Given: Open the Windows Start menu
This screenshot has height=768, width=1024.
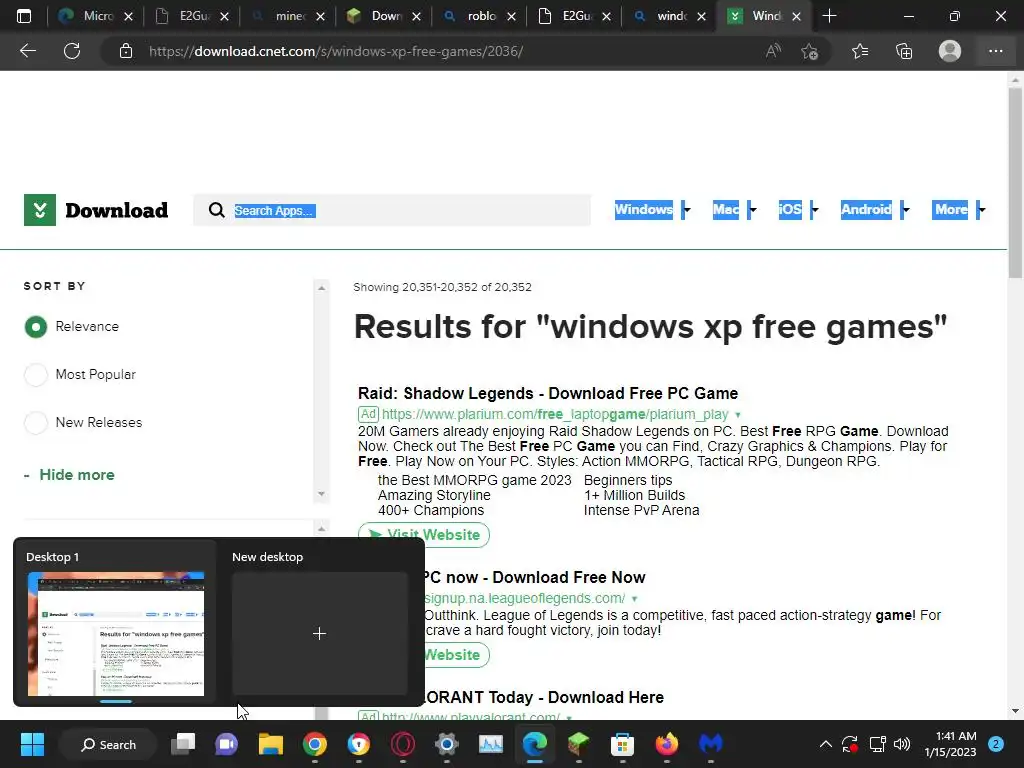Looking at the screenshot, I should [32, 744].
